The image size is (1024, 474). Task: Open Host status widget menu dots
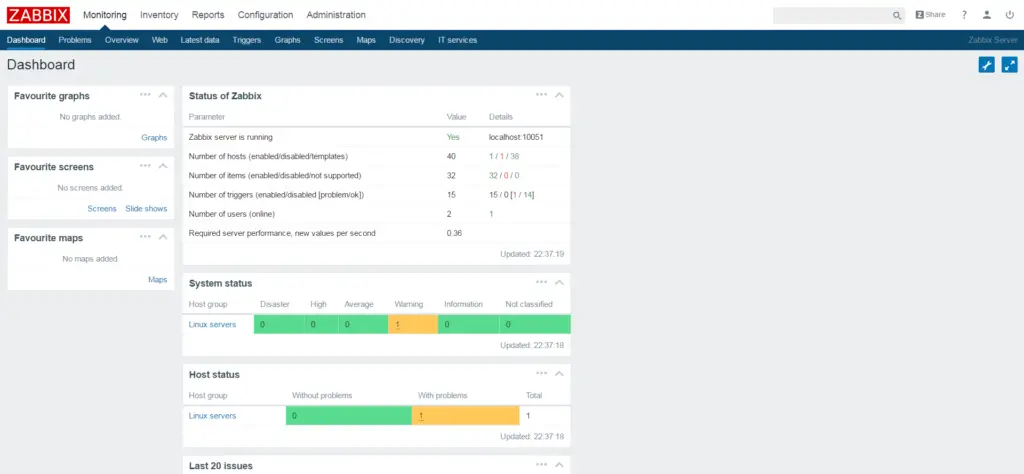pyautogui.click(x=541, y=373)
